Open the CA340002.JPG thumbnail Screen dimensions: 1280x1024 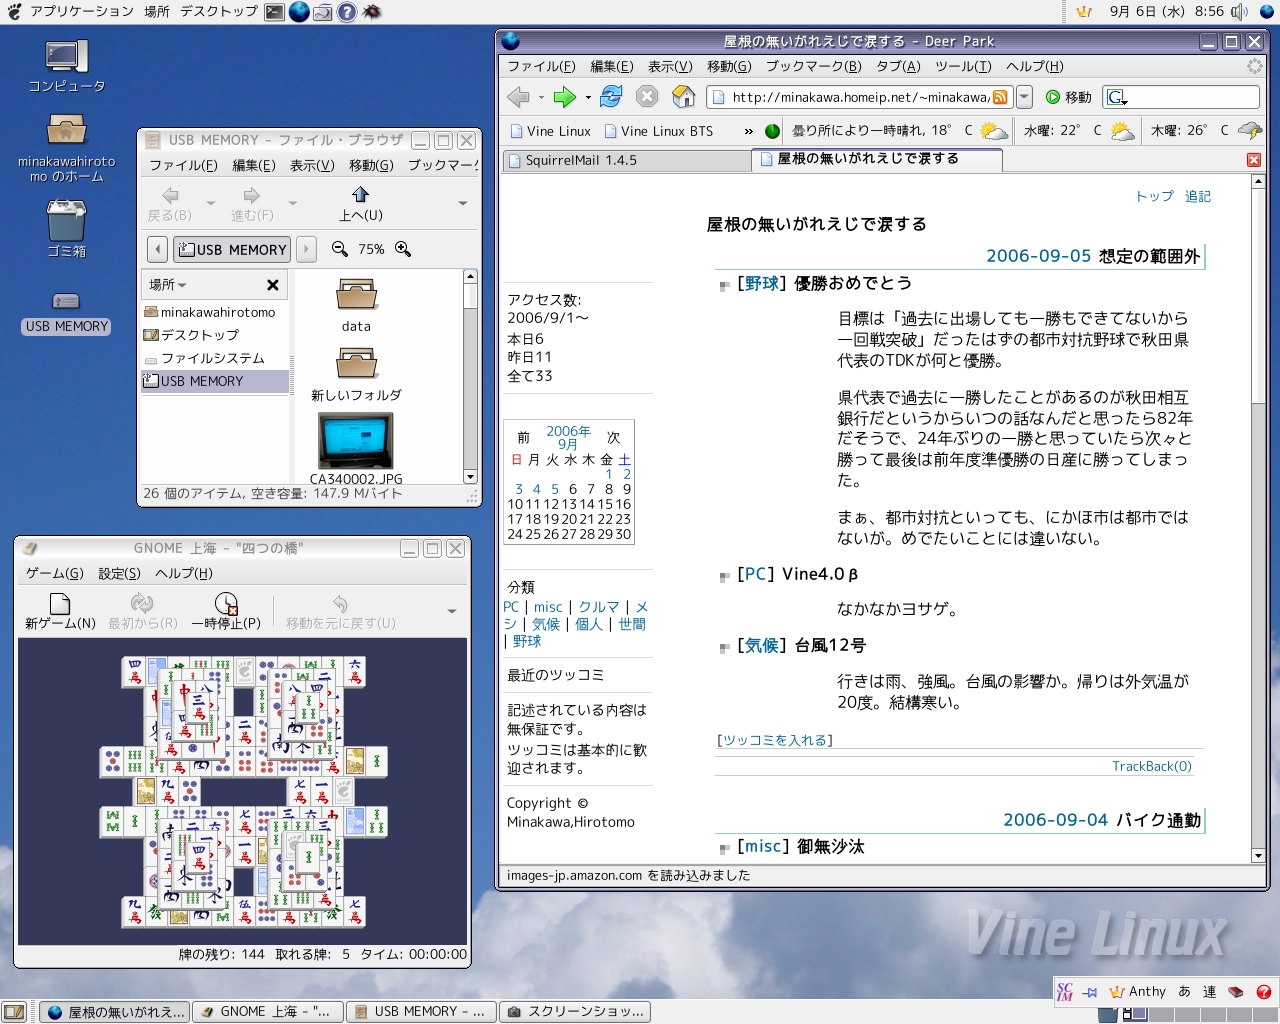coord(356,449)
